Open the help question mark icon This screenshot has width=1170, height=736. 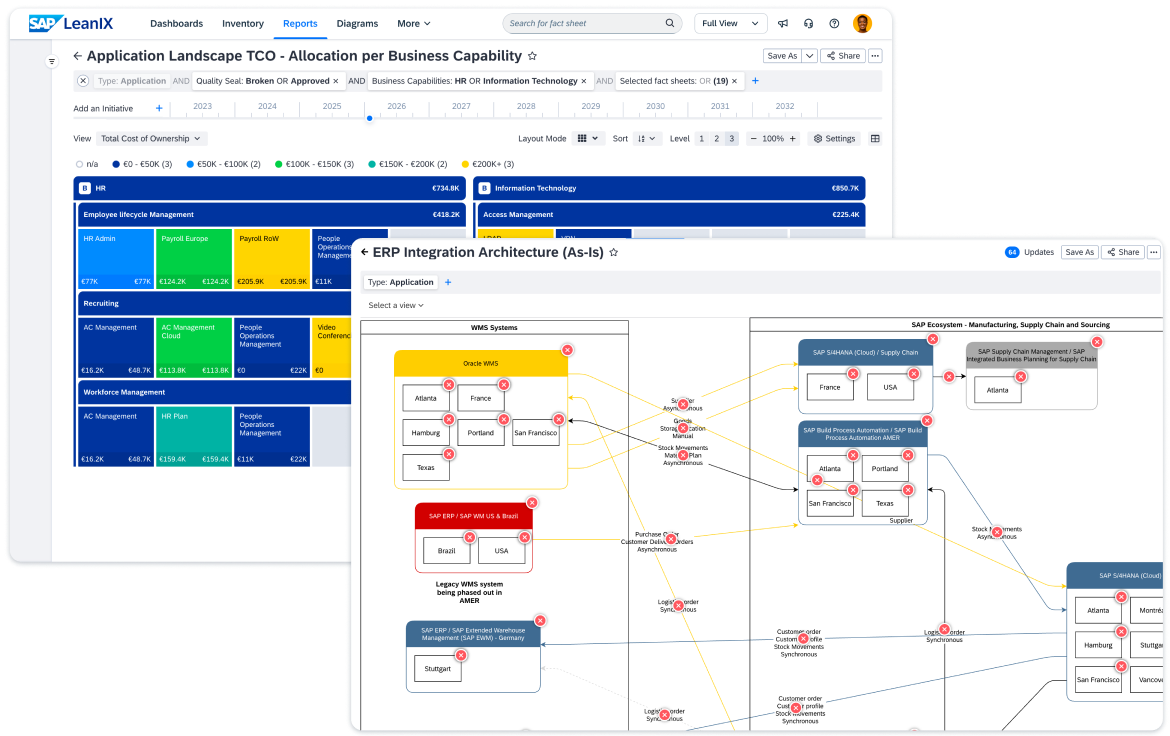(x=834, y=23)
